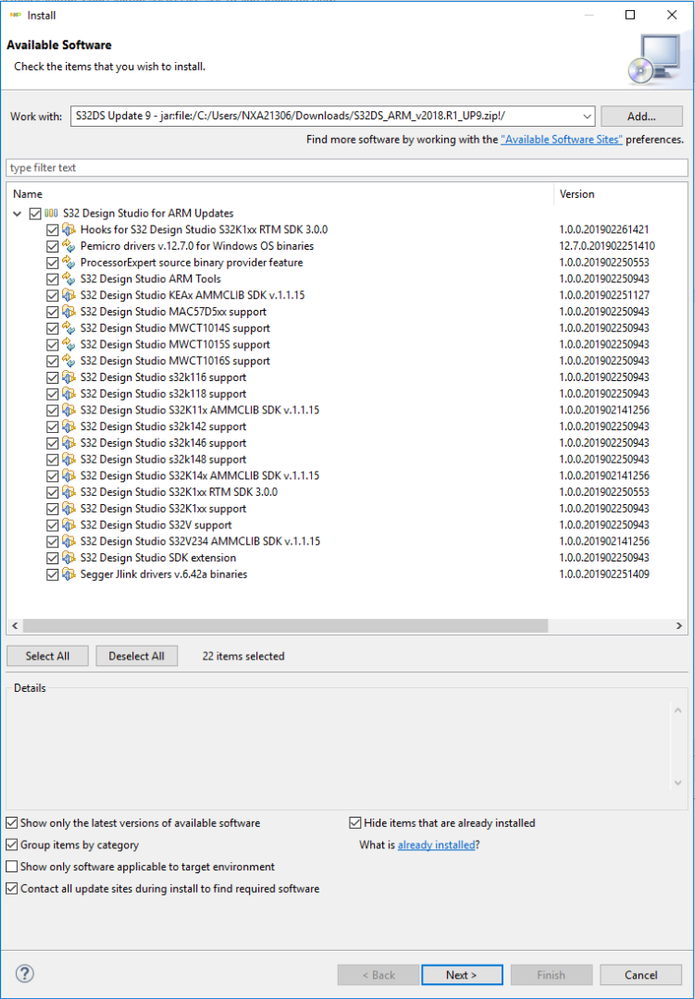Click icon beside KEAx AMMCLIB SDK v.1.1.15

pyautogui.click(x=69, y=296)
